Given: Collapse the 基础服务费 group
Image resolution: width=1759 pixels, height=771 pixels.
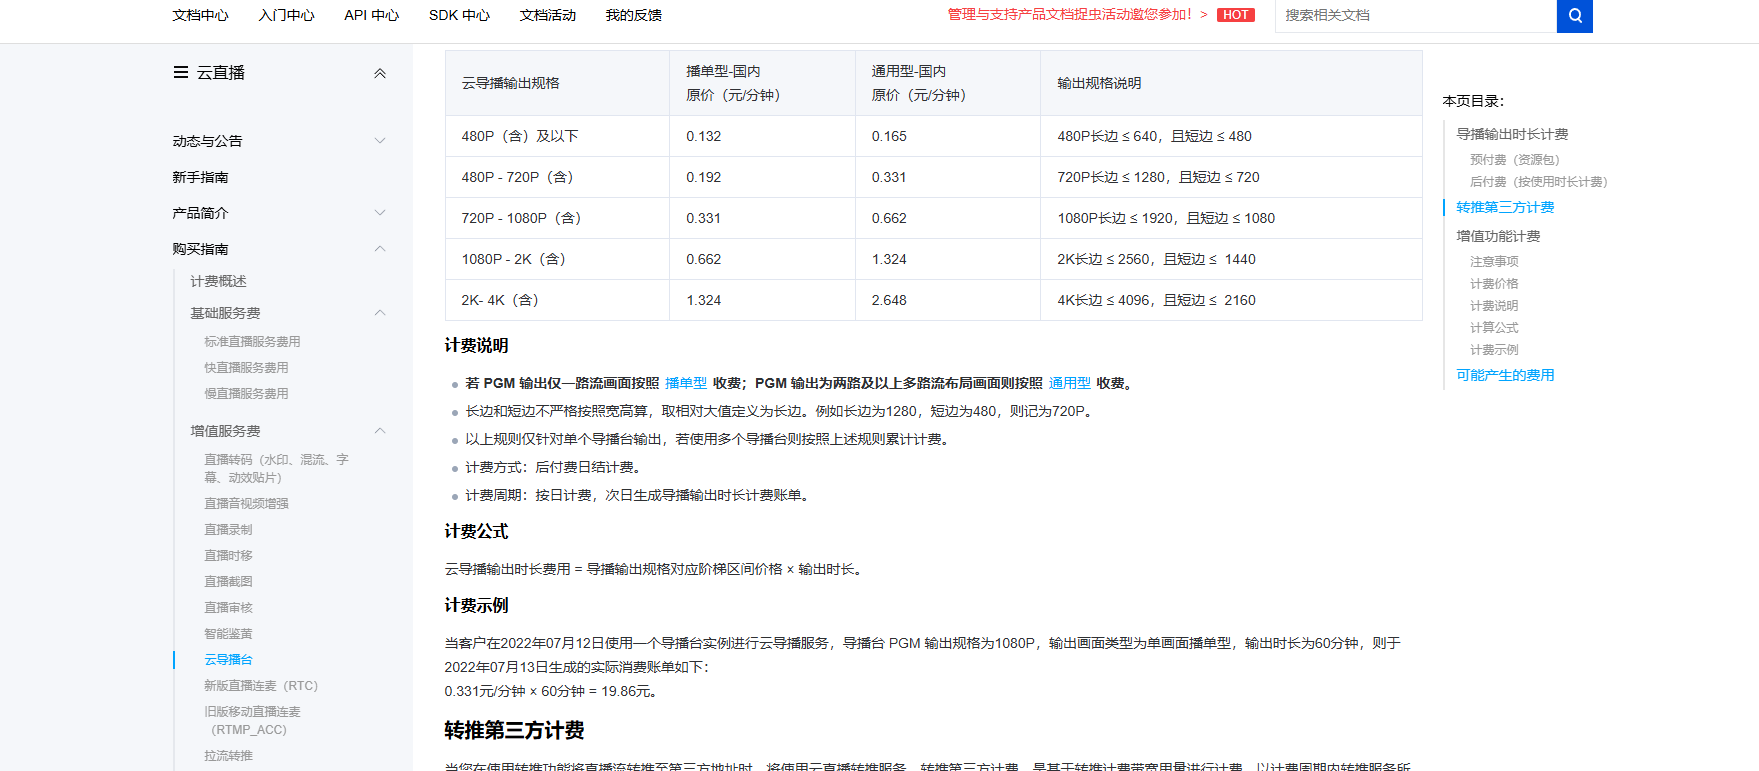Looking at the screenshot, I should [380, 313].
